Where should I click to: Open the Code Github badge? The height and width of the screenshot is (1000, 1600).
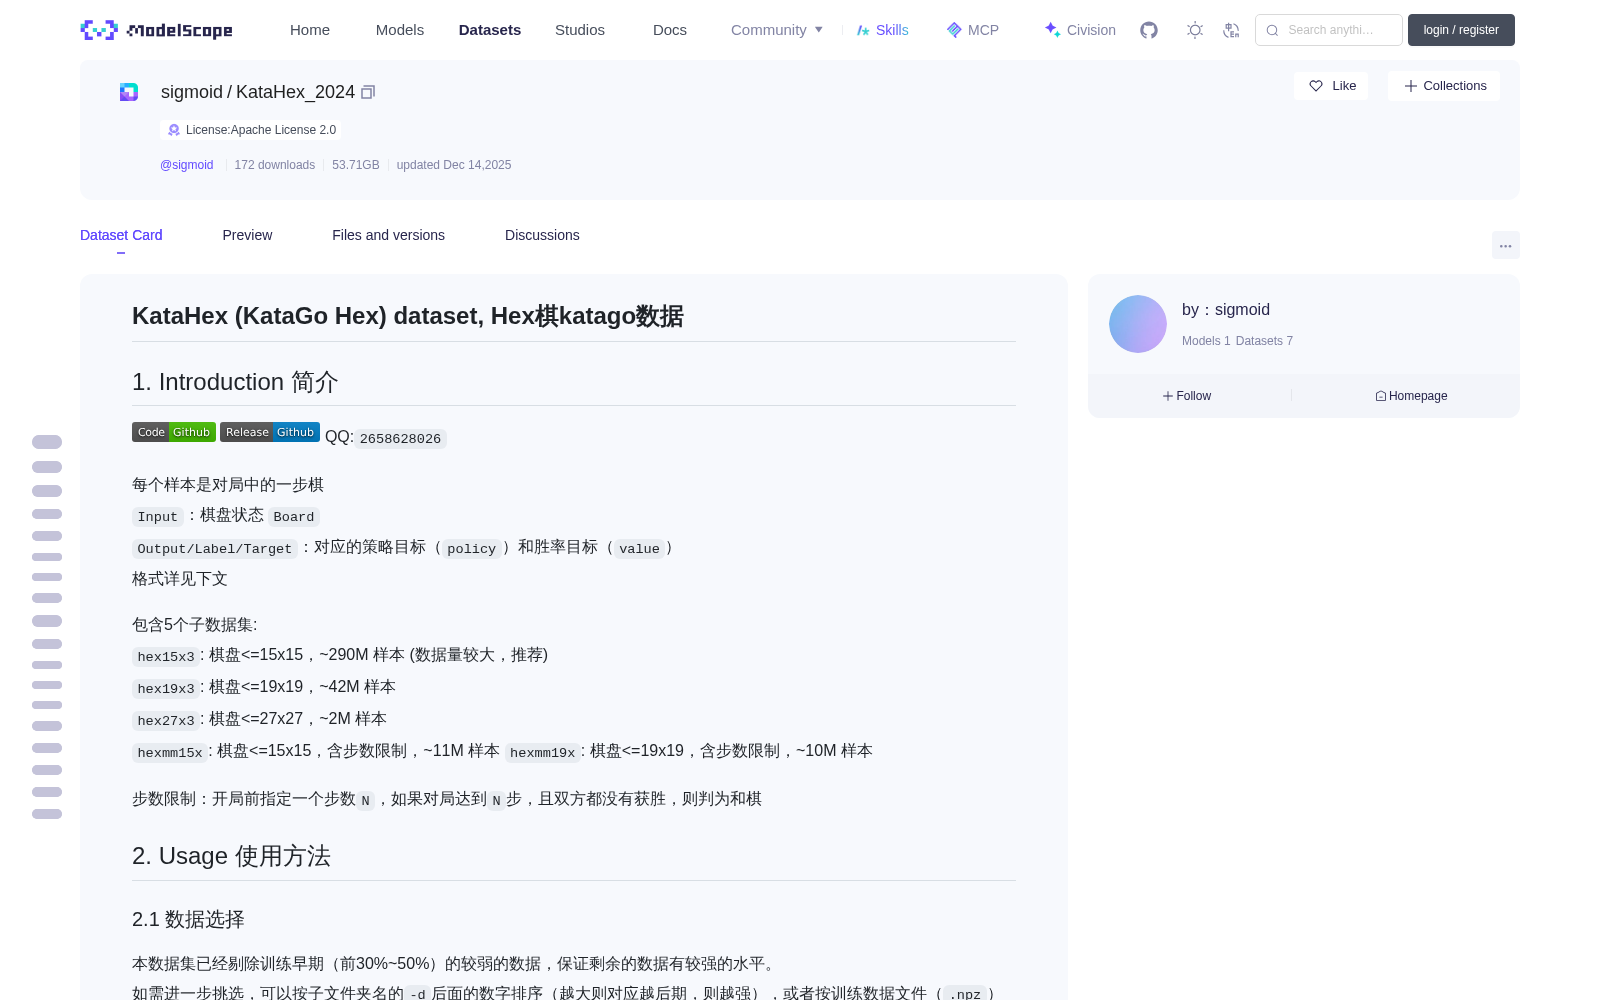[174, 432]
